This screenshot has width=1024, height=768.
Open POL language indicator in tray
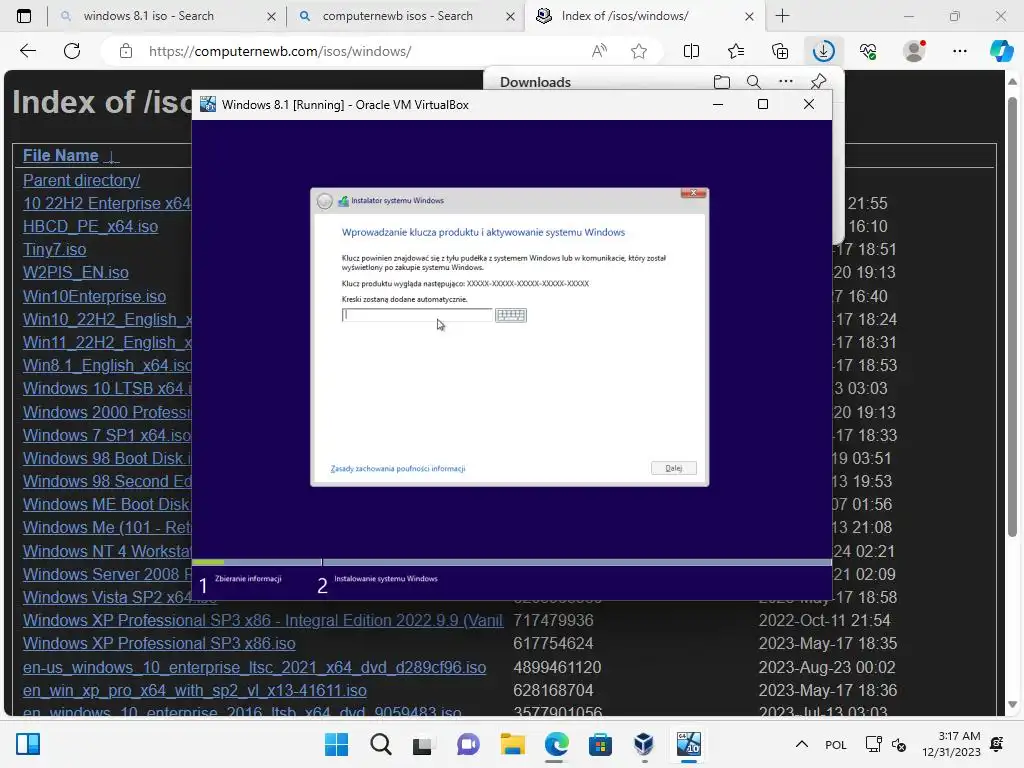pos(835,744)
